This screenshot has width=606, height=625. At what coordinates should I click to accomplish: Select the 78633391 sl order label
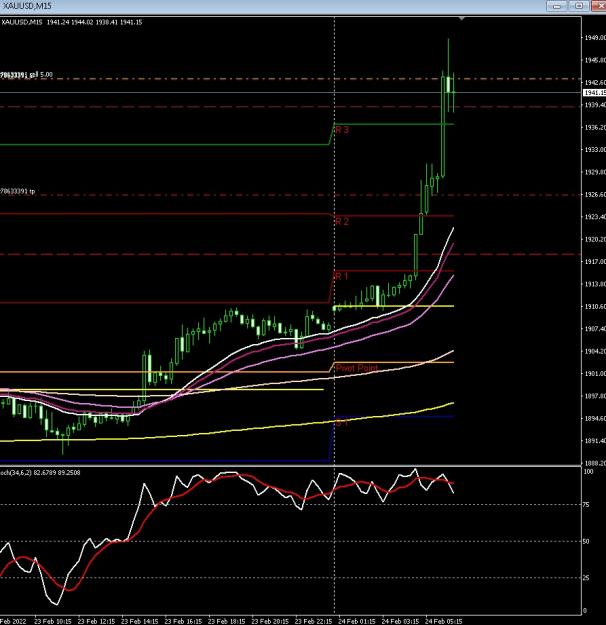pos(19,75)
